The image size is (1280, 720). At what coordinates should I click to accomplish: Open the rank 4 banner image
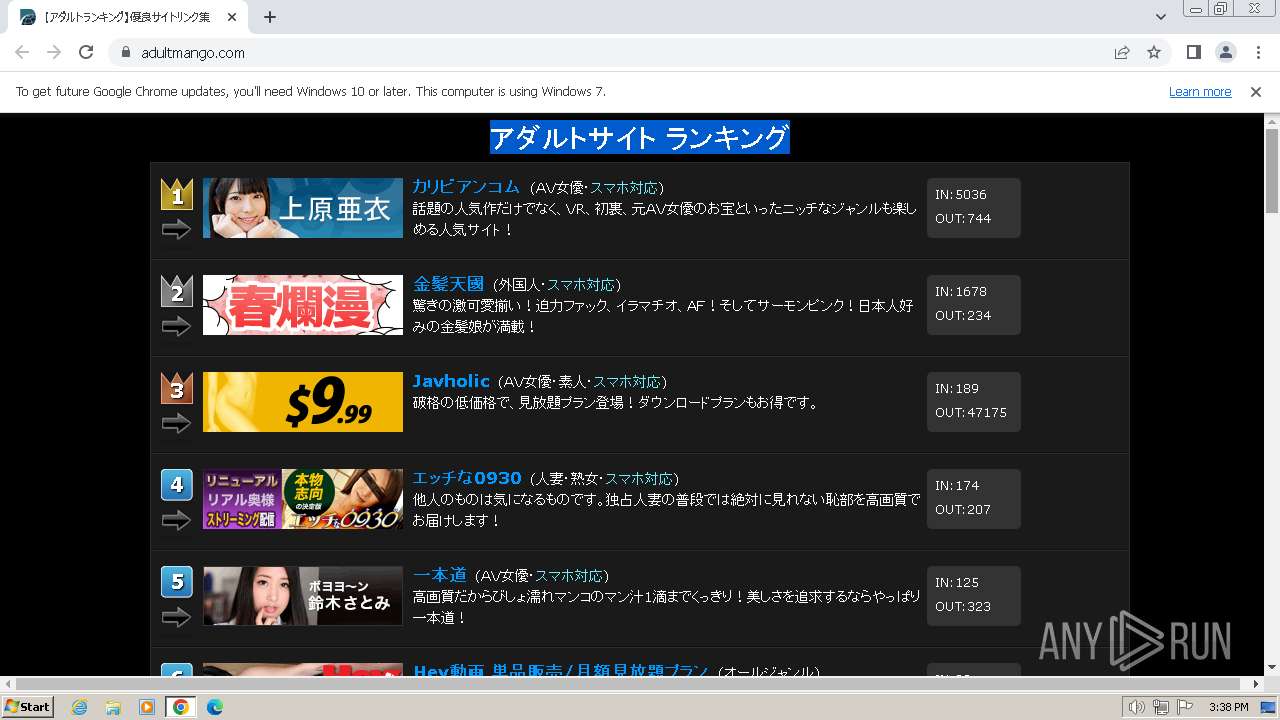click(x=303, y=499)
